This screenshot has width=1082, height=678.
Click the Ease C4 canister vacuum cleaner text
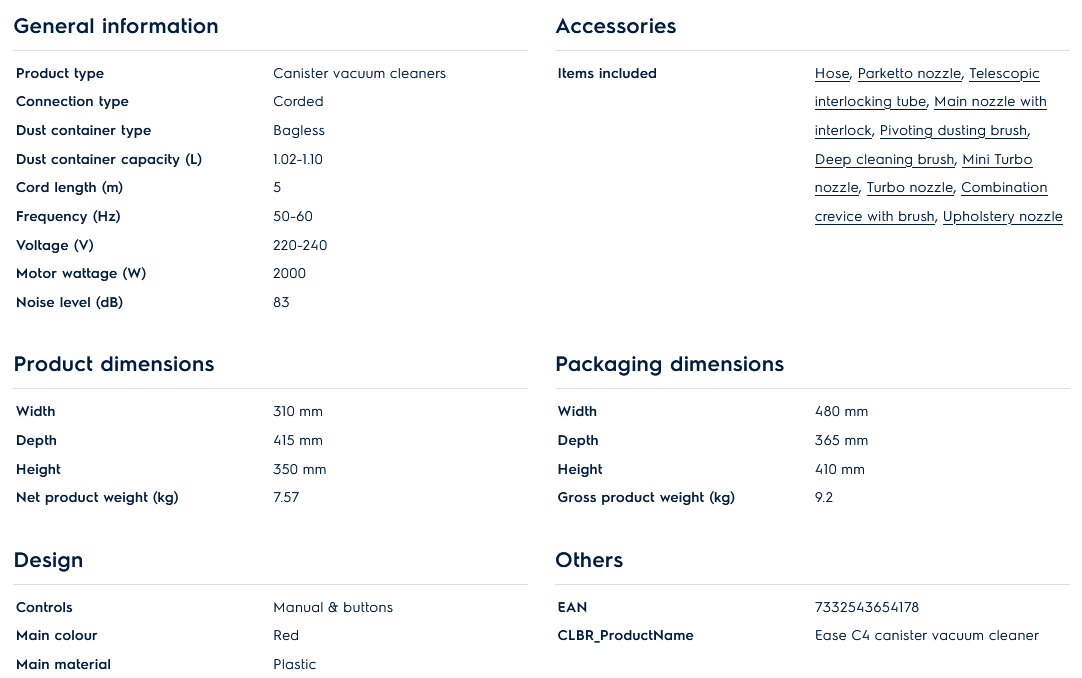[x=927, y=636]
